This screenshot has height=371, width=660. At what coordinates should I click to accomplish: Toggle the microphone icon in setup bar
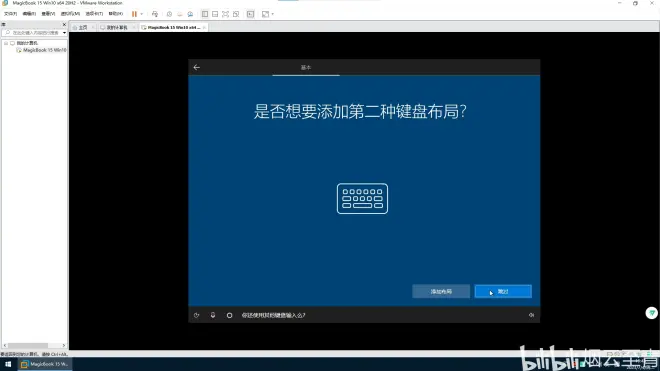pos(213,315)
